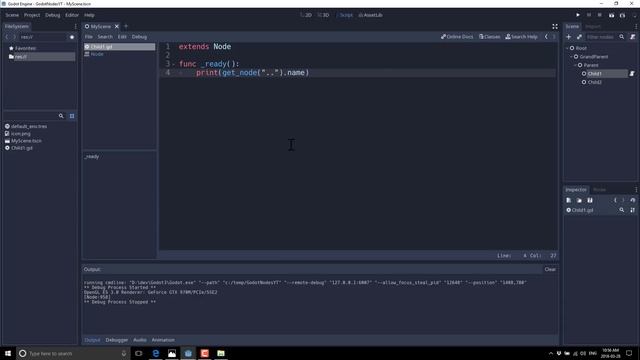Image resolution: width=640 pixels, height=360 pixels.
Task: Switch to the Node tab beside Inspector
Action: pyautogui.click(x=599, y=190)
